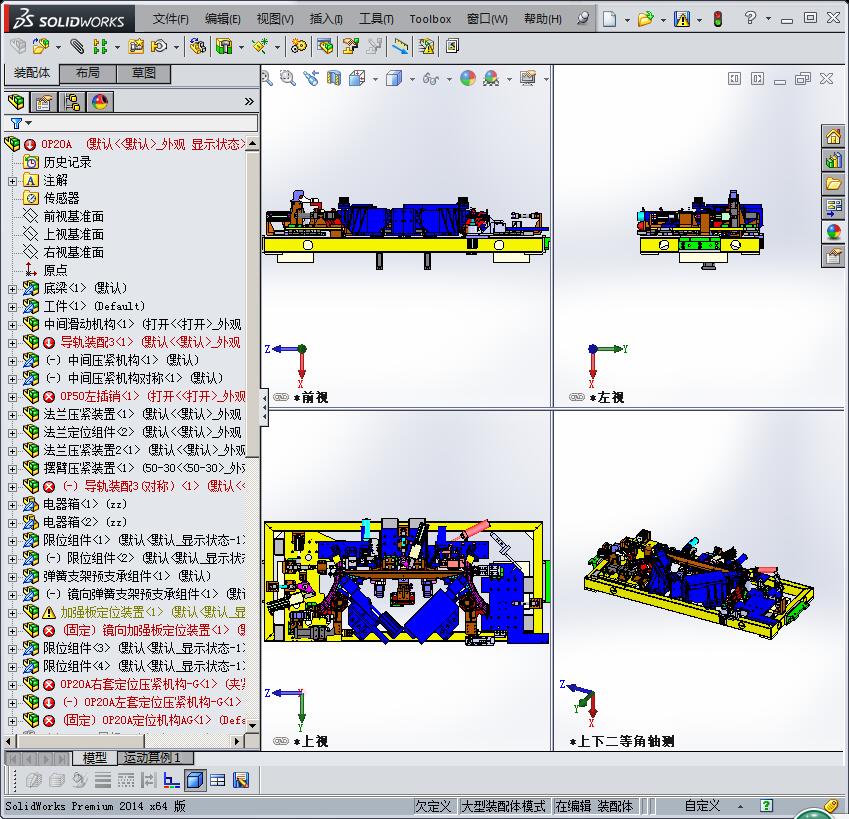
Task: Click the Zoom to Area magnifier icon
Action: [x=288, y=78]
